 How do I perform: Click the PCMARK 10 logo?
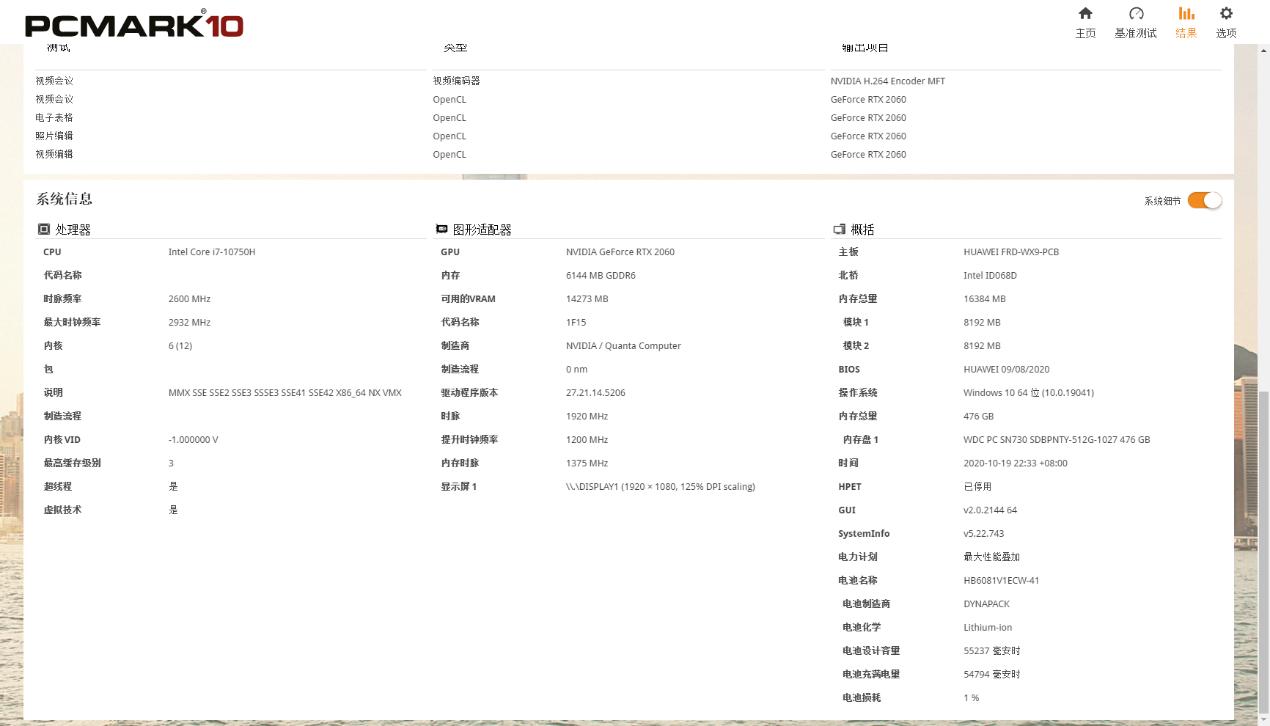point(135,25)
